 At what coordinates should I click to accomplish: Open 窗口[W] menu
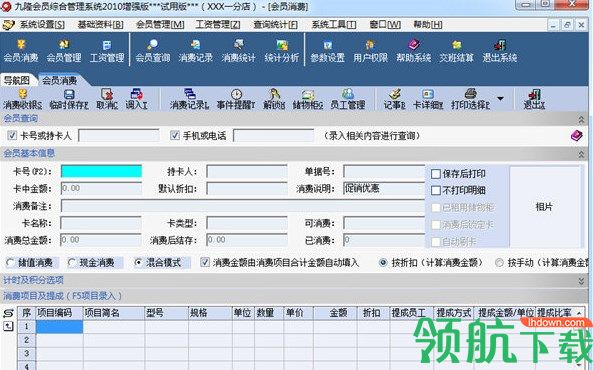click(385, 25)
